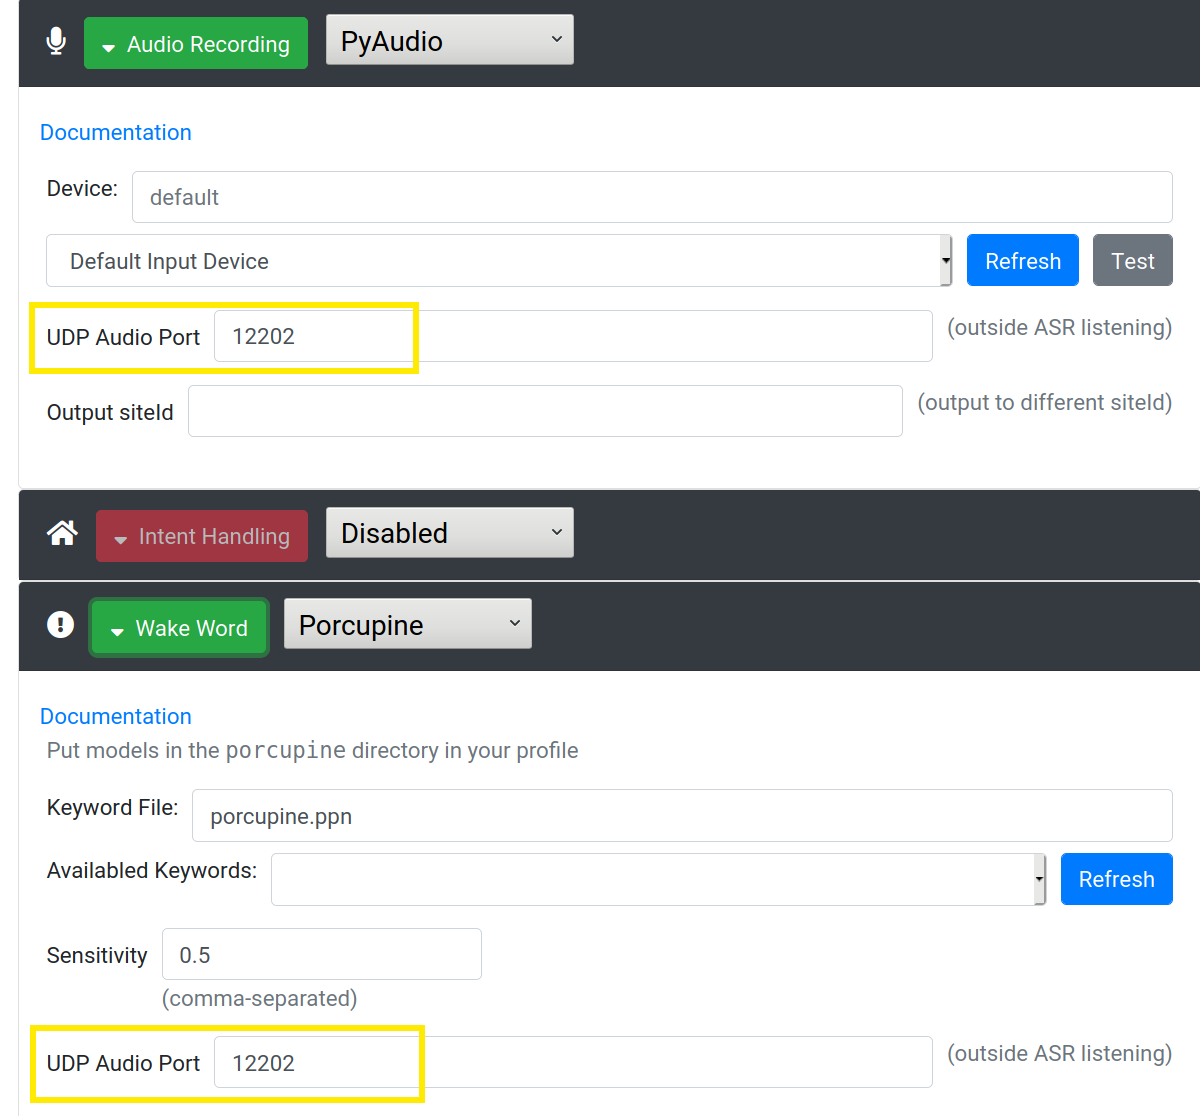This screenshot has height=1116, width=1200.
Task: Collapse the Audio Recording section
Action: point(195,43)
